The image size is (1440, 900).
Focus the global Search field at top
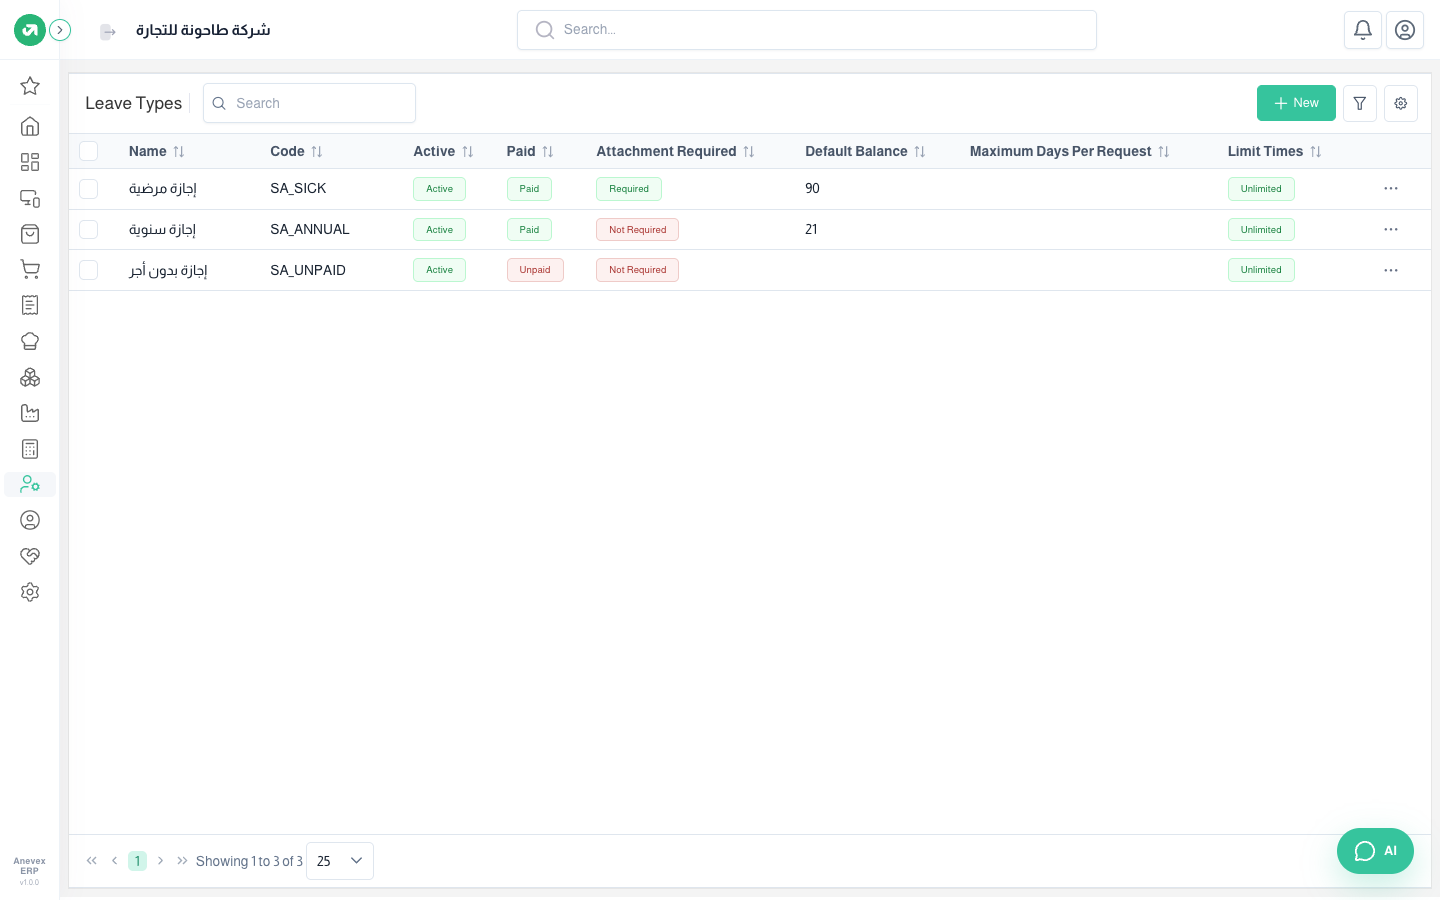807,30
